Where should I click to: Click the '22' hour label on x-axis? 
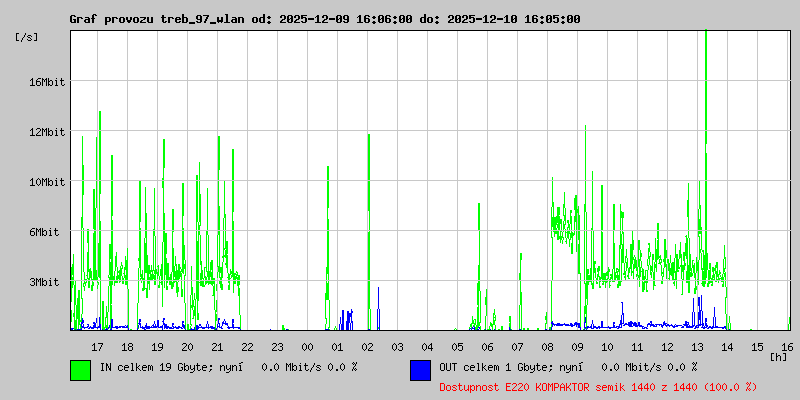pyautogui.click(x=247, y=347)
